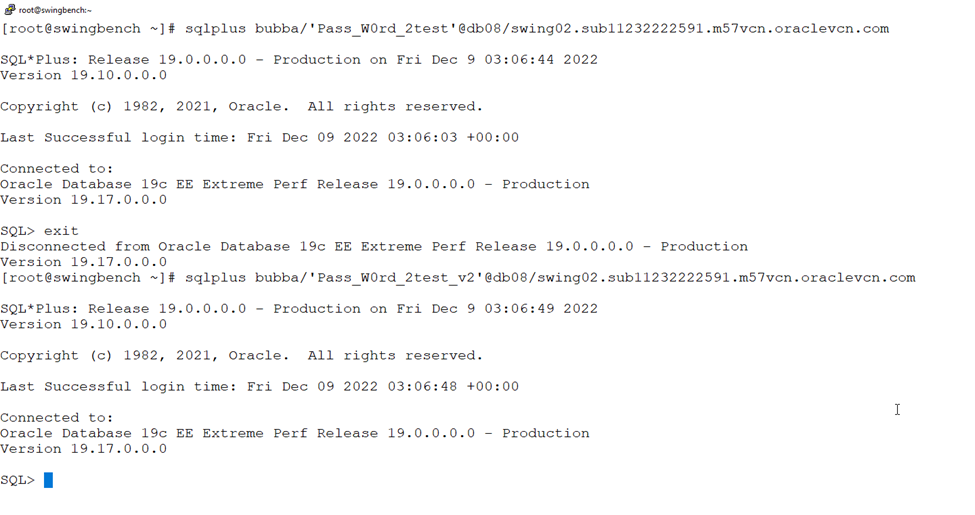Click 'Last Successful login time' 03:06:03 line
Screen dimensions: 975x515
(259, 137)
